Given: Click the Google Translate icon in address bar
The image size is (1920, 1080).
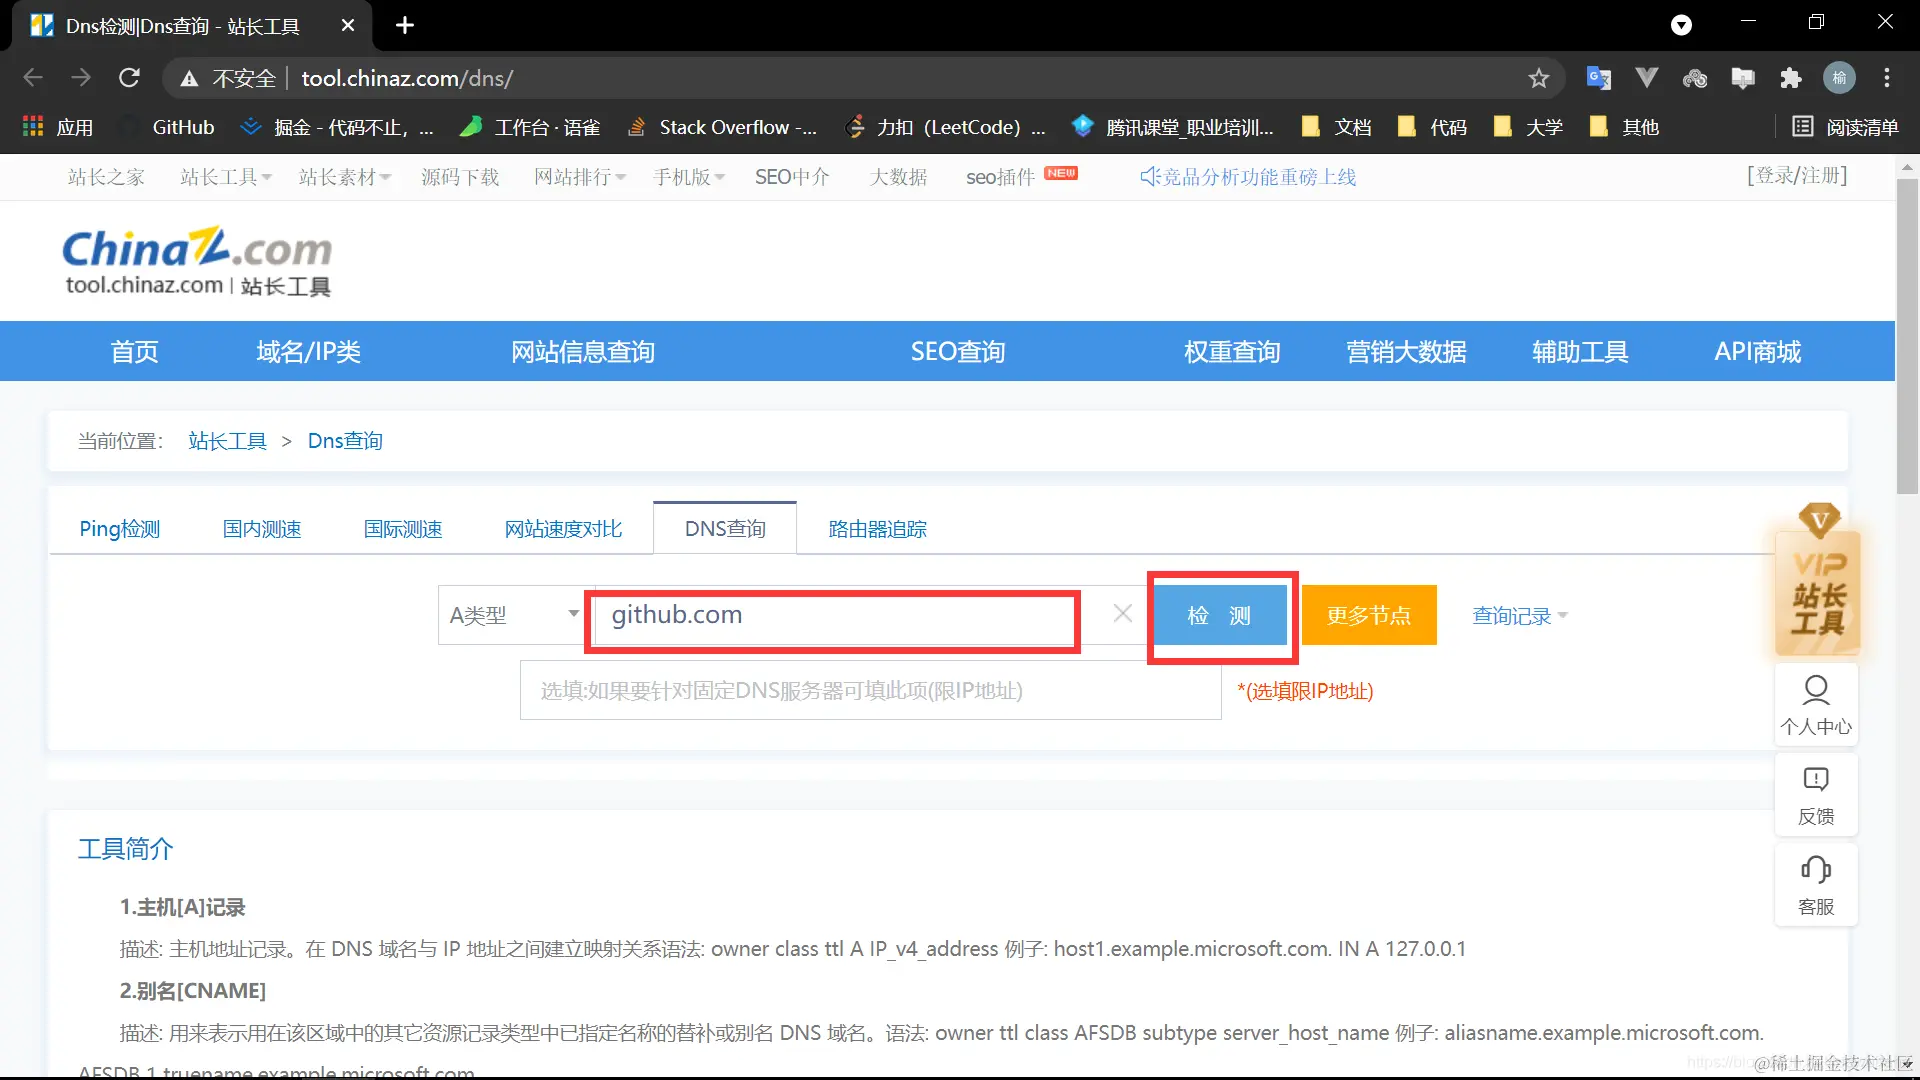Looking at the screenshot, I should click(1598, 78).
